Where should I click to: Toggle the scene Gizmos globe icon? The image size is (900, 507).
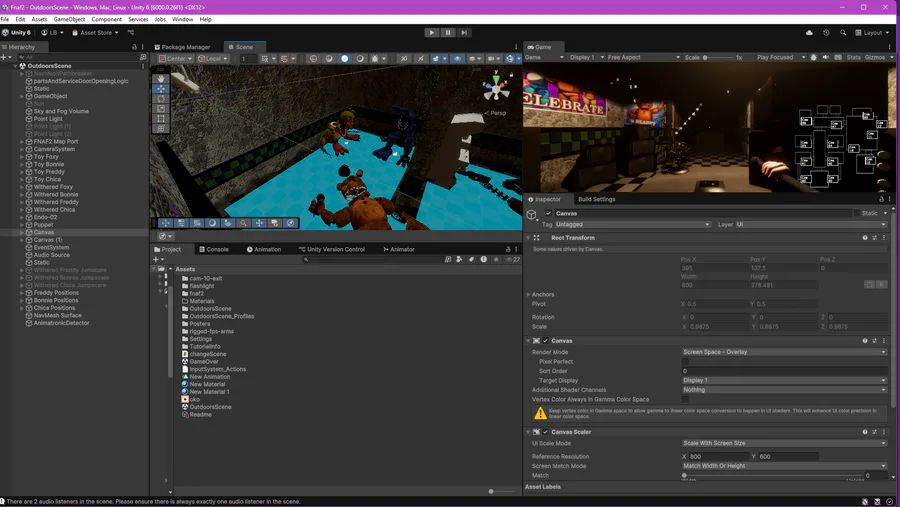click(509, 59)
